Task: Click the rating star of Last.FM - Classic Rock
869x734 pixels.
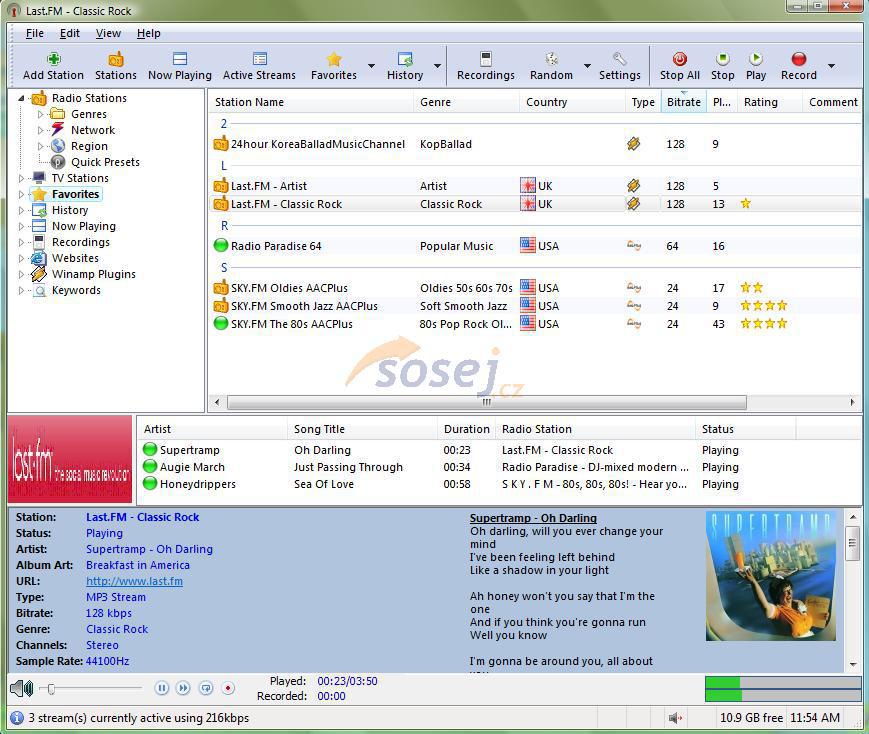Action: [x=745, y=203]
